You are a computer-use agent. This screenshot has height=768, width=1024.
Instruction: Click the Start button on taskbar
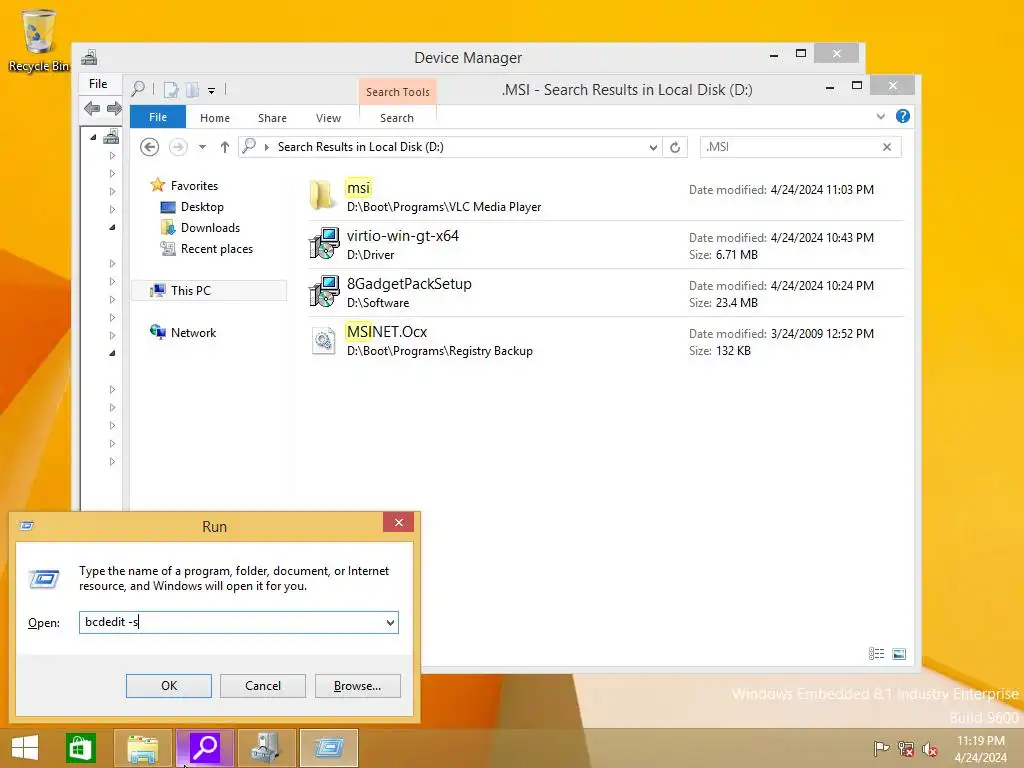click(25, 748)
